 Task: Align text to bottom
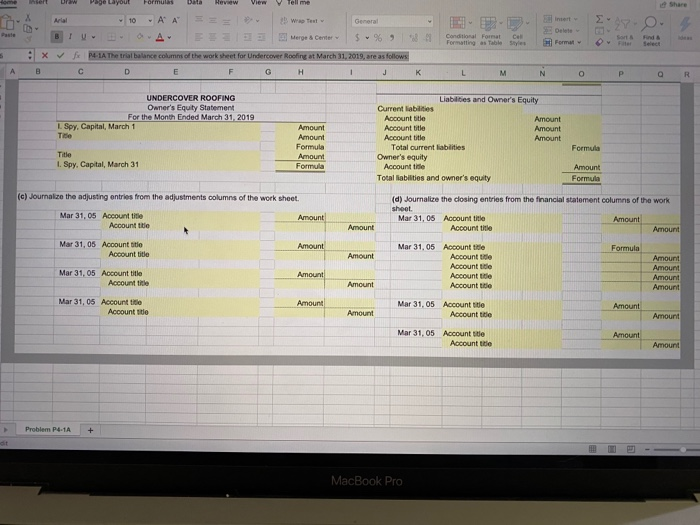coord(227,21)
